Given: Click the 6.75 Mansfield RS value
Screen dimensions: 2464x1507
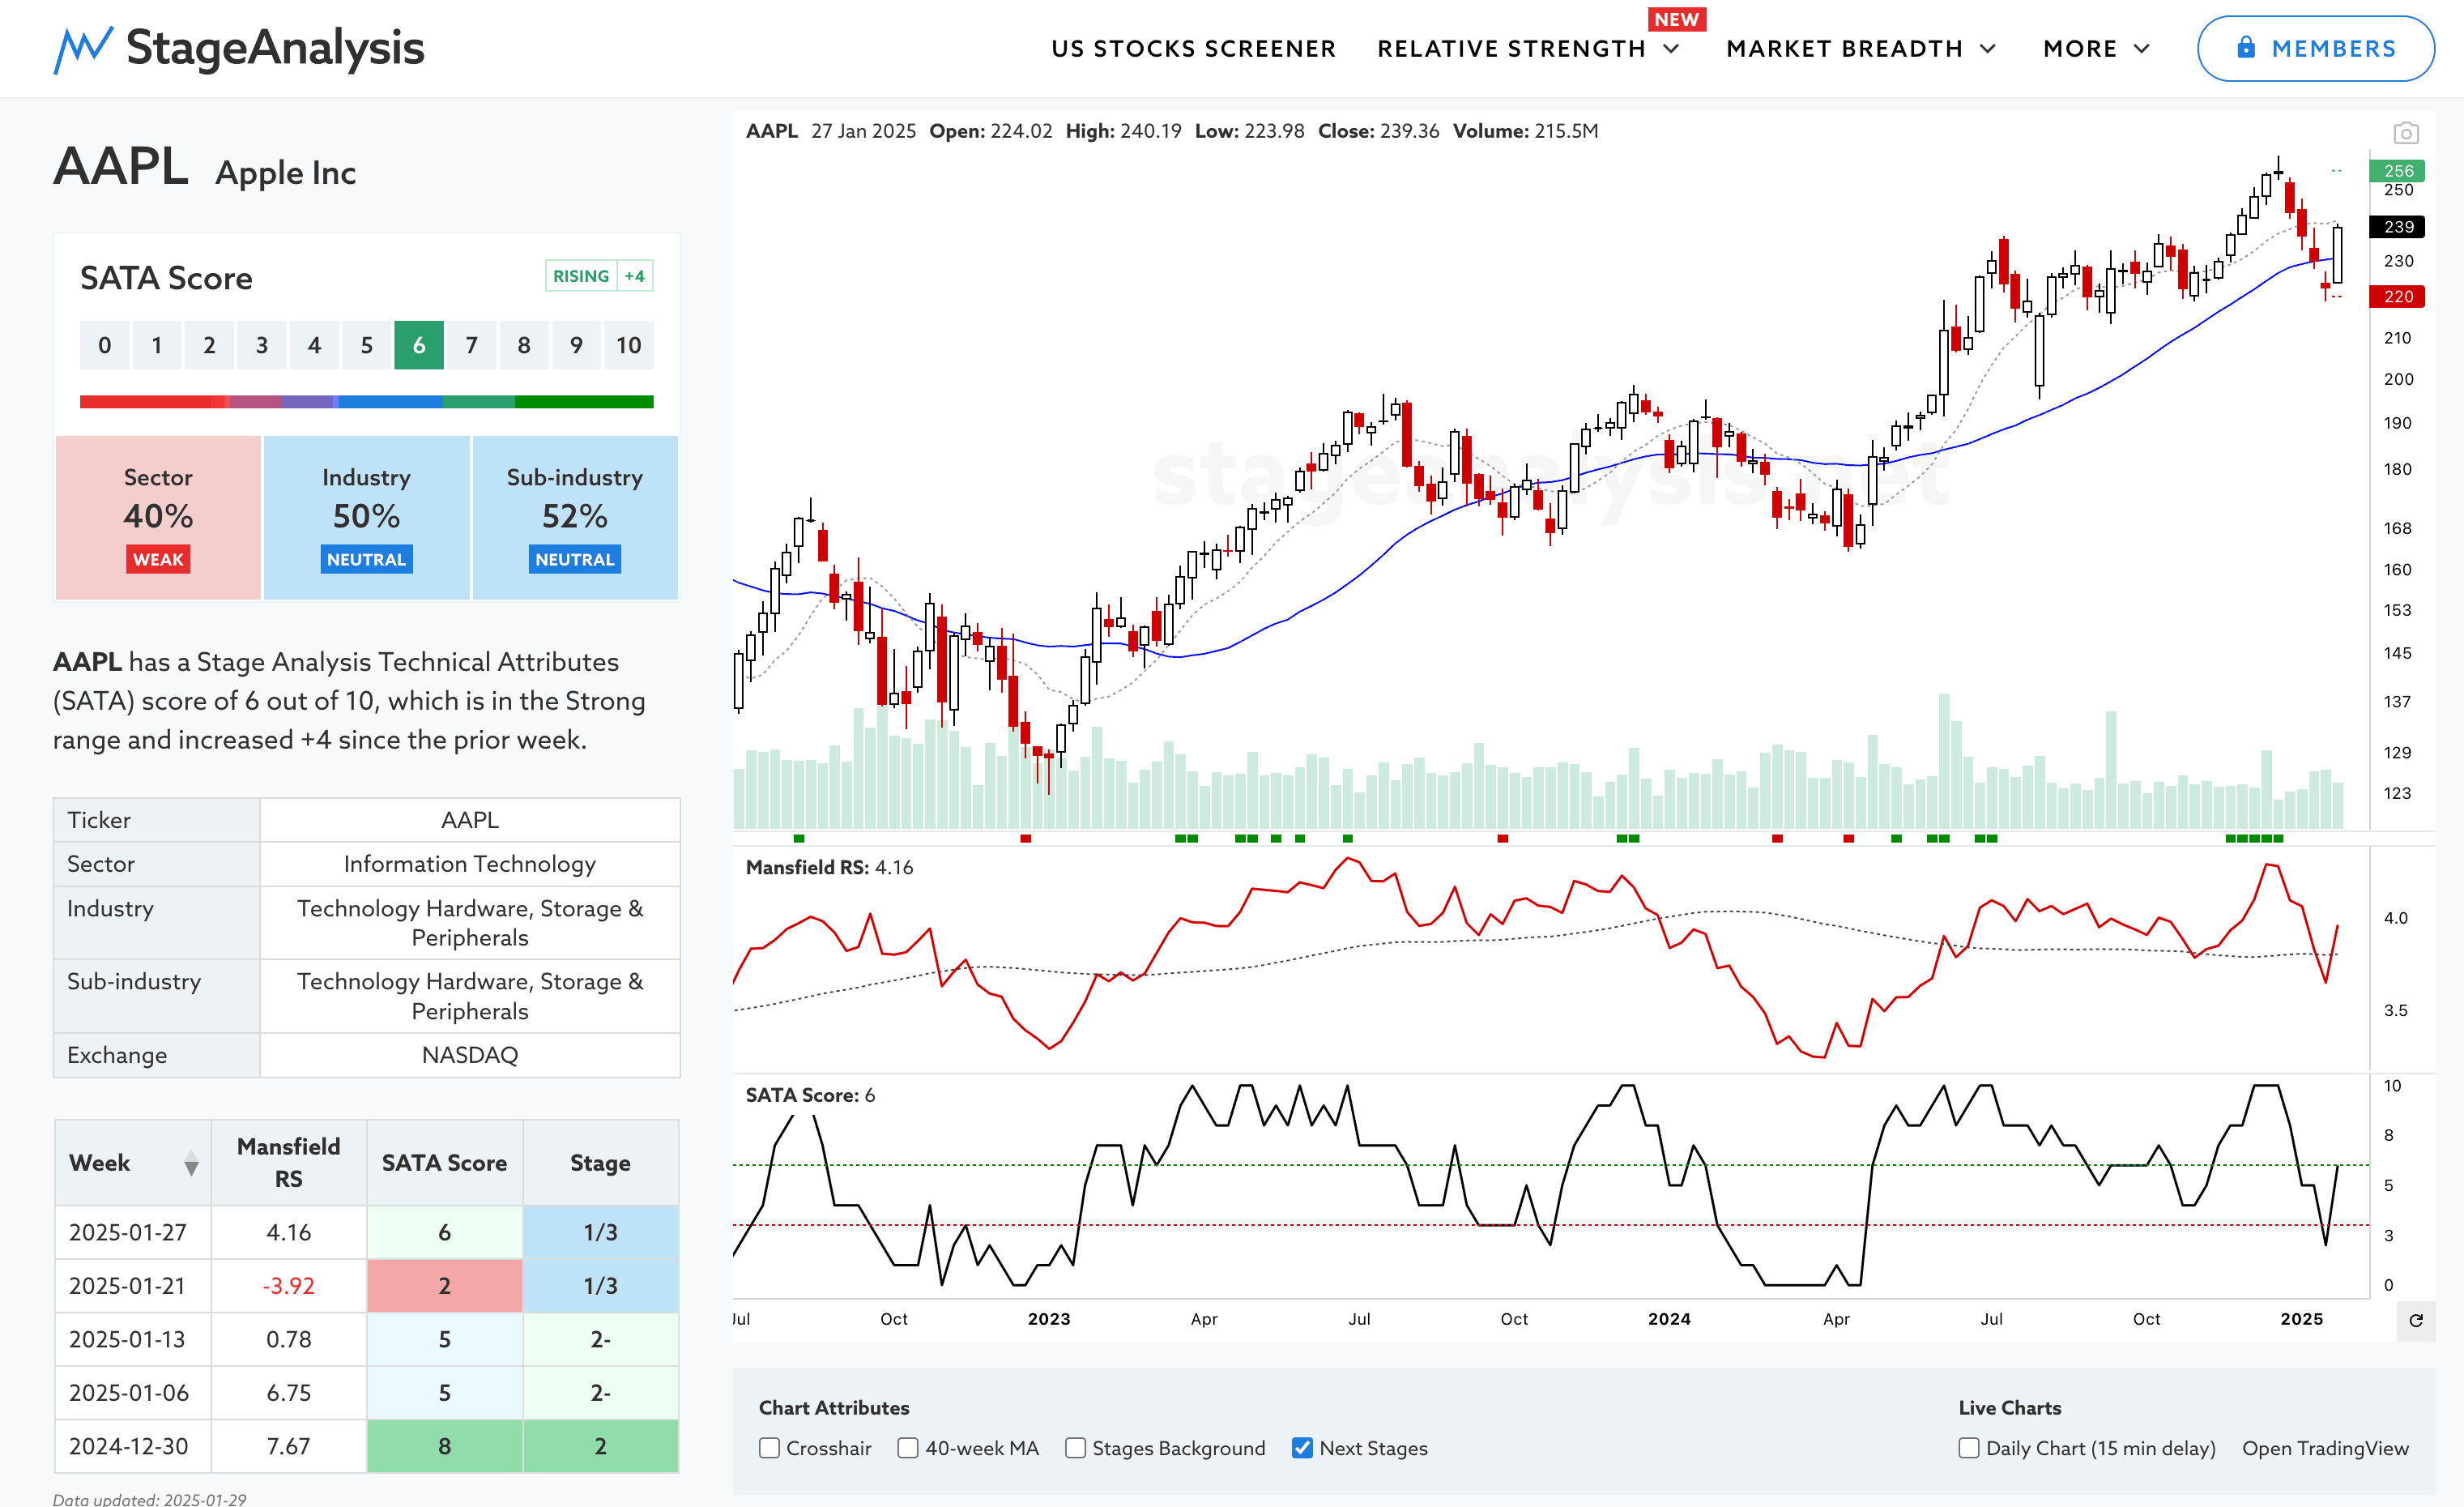Looking at the screenshot, I should [x=289, y=1393].
